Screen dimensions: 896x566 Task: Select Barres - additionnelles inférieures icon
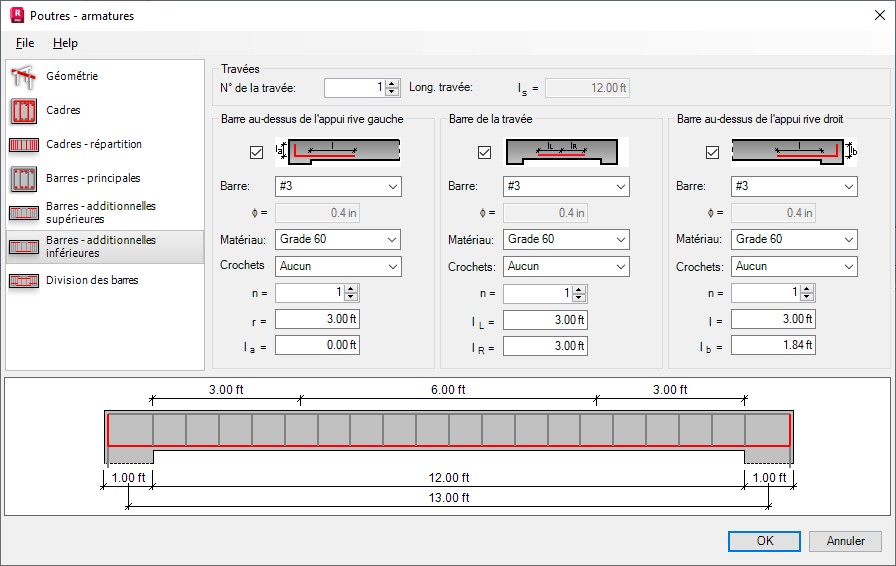coord(23,247)
